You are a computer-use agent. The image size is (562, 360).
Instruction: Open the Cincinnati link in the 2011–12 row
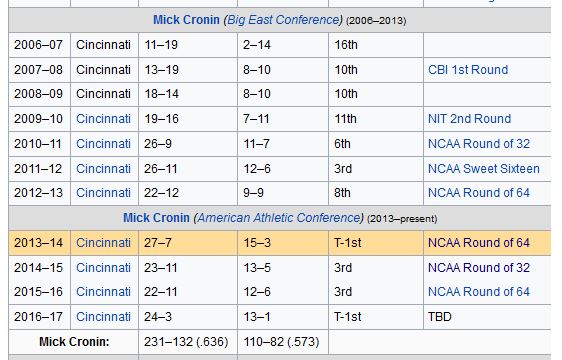pyautogui.click(x=103, y=169)
